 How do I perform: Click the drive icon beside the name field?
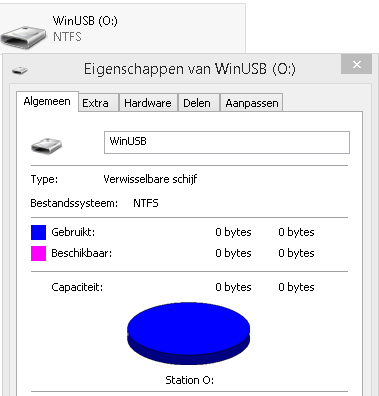coord(47,145)
